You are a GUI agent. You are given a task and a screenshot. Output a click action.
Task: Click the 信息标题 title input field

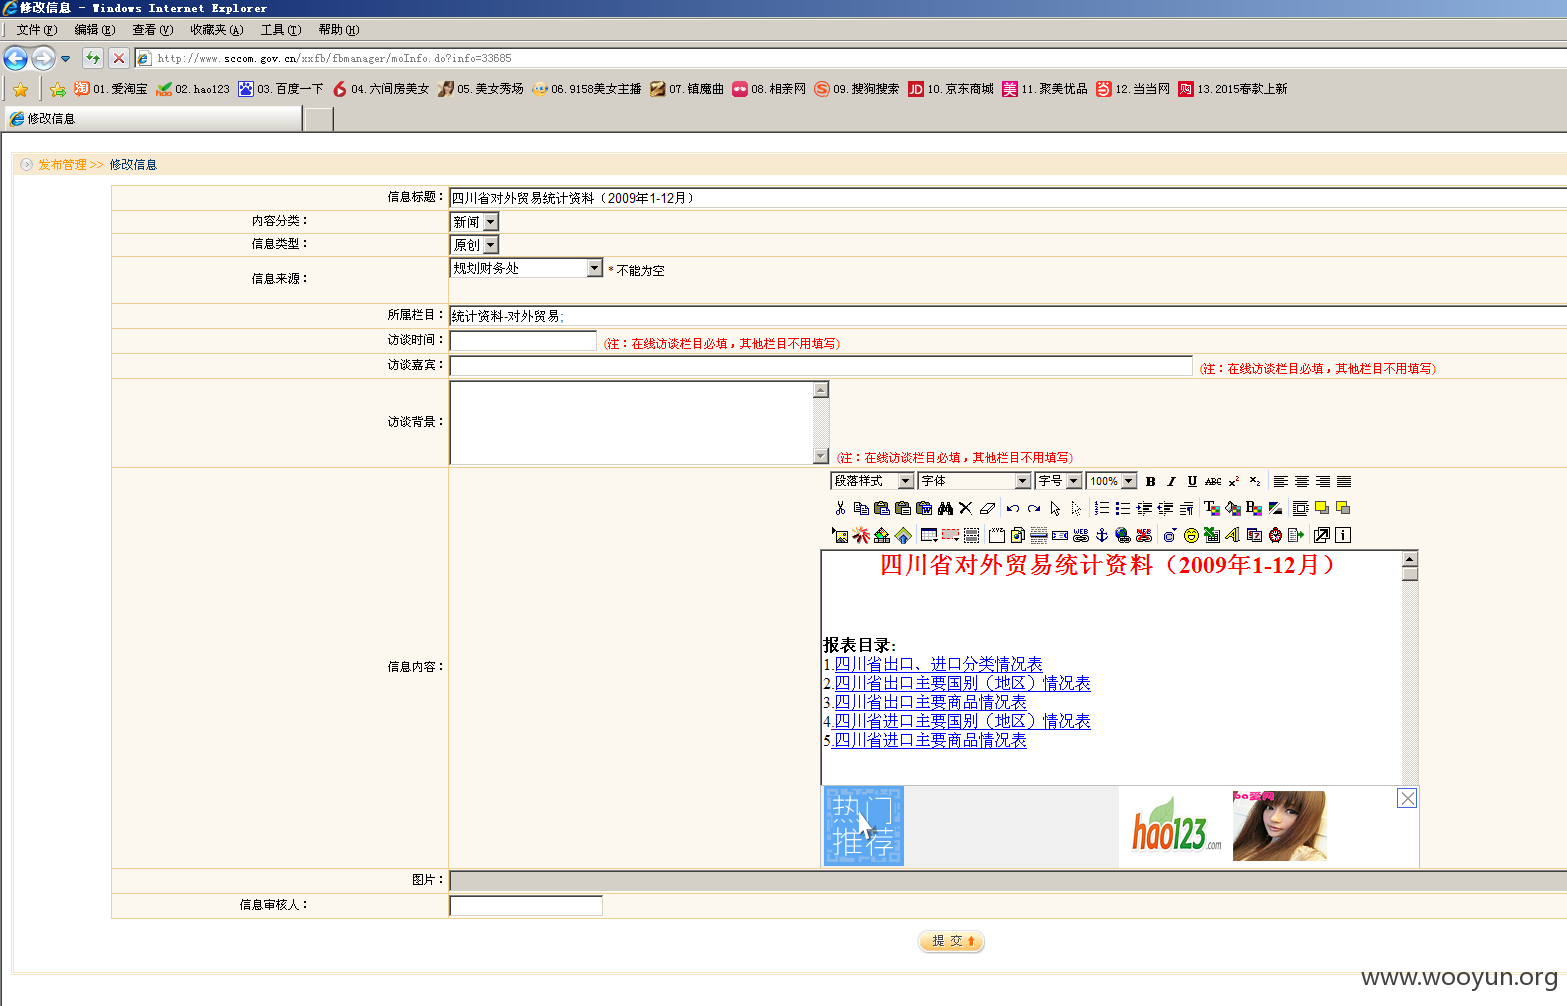coord(1008,198)
